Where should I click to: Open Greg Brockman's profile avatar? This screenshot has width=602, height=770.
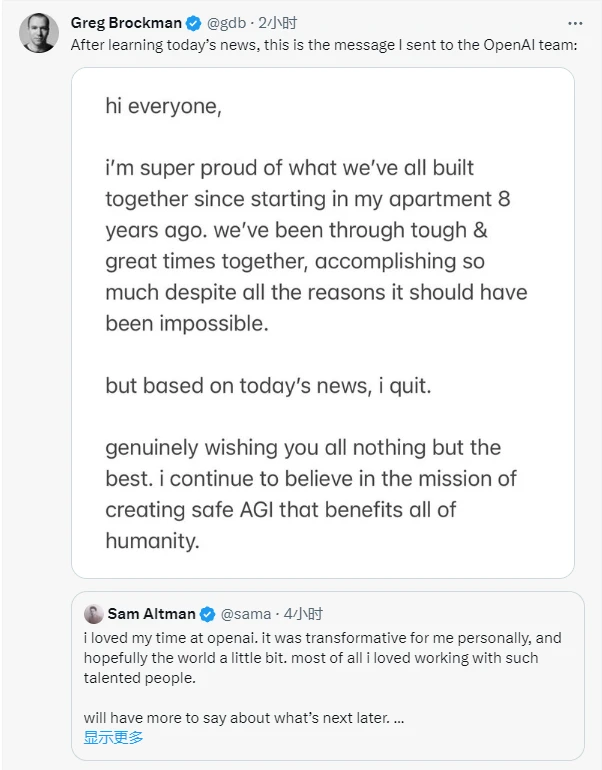(x=39, y=35)
